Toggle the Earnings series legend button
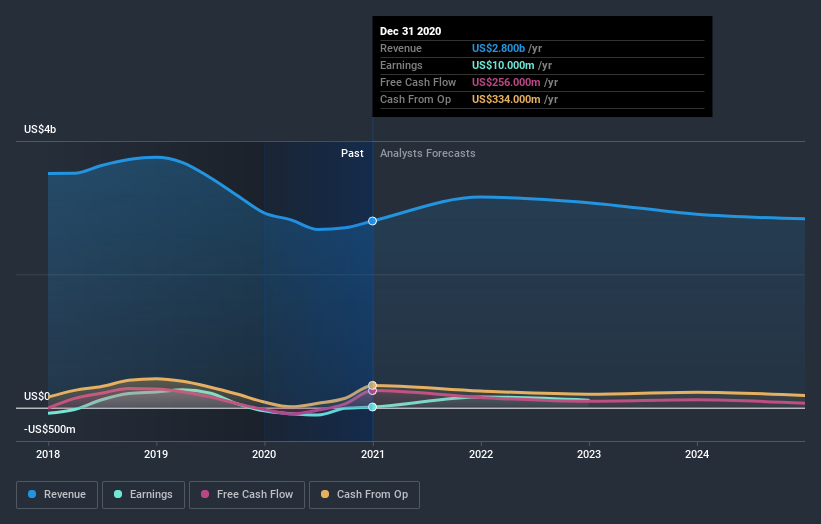This screenshot has height=524, width=821. click(143, 495)
